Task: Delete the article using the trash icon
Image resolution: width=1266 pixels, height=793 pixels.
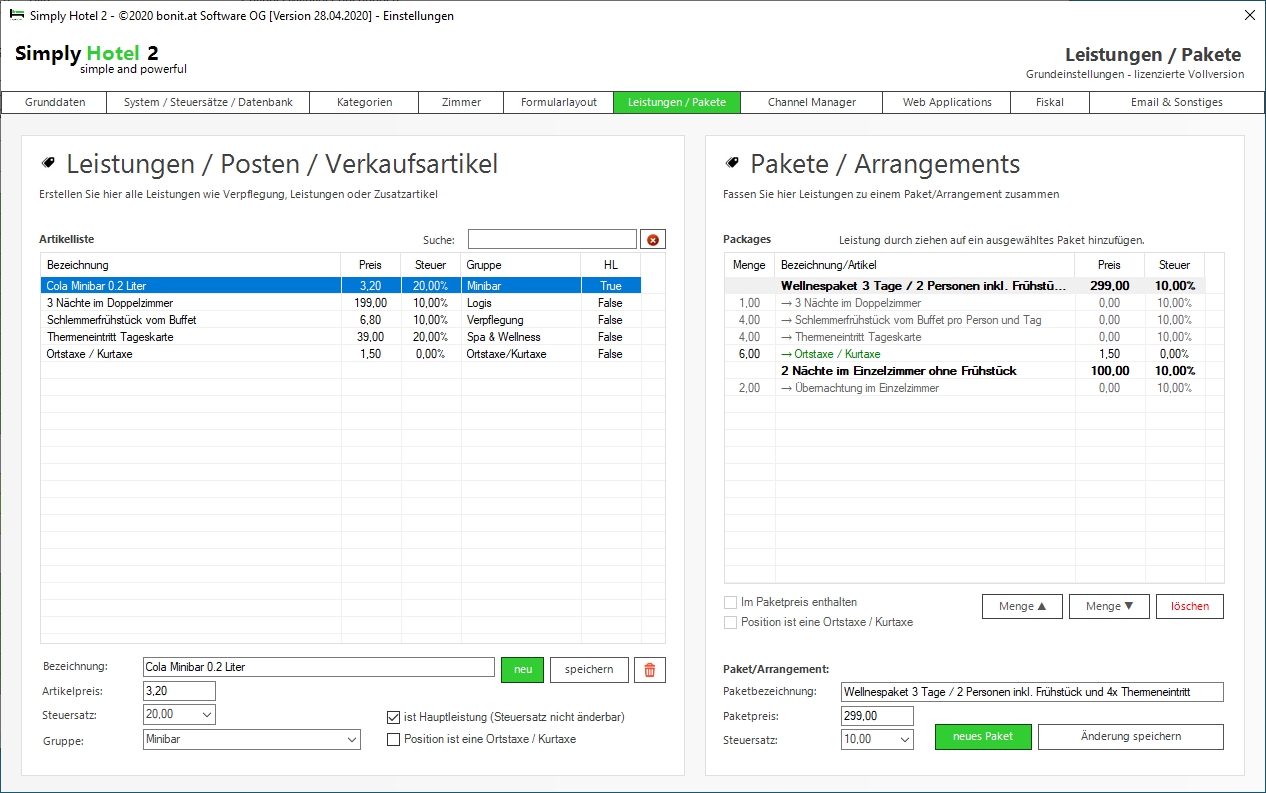Action: point(649,670)
